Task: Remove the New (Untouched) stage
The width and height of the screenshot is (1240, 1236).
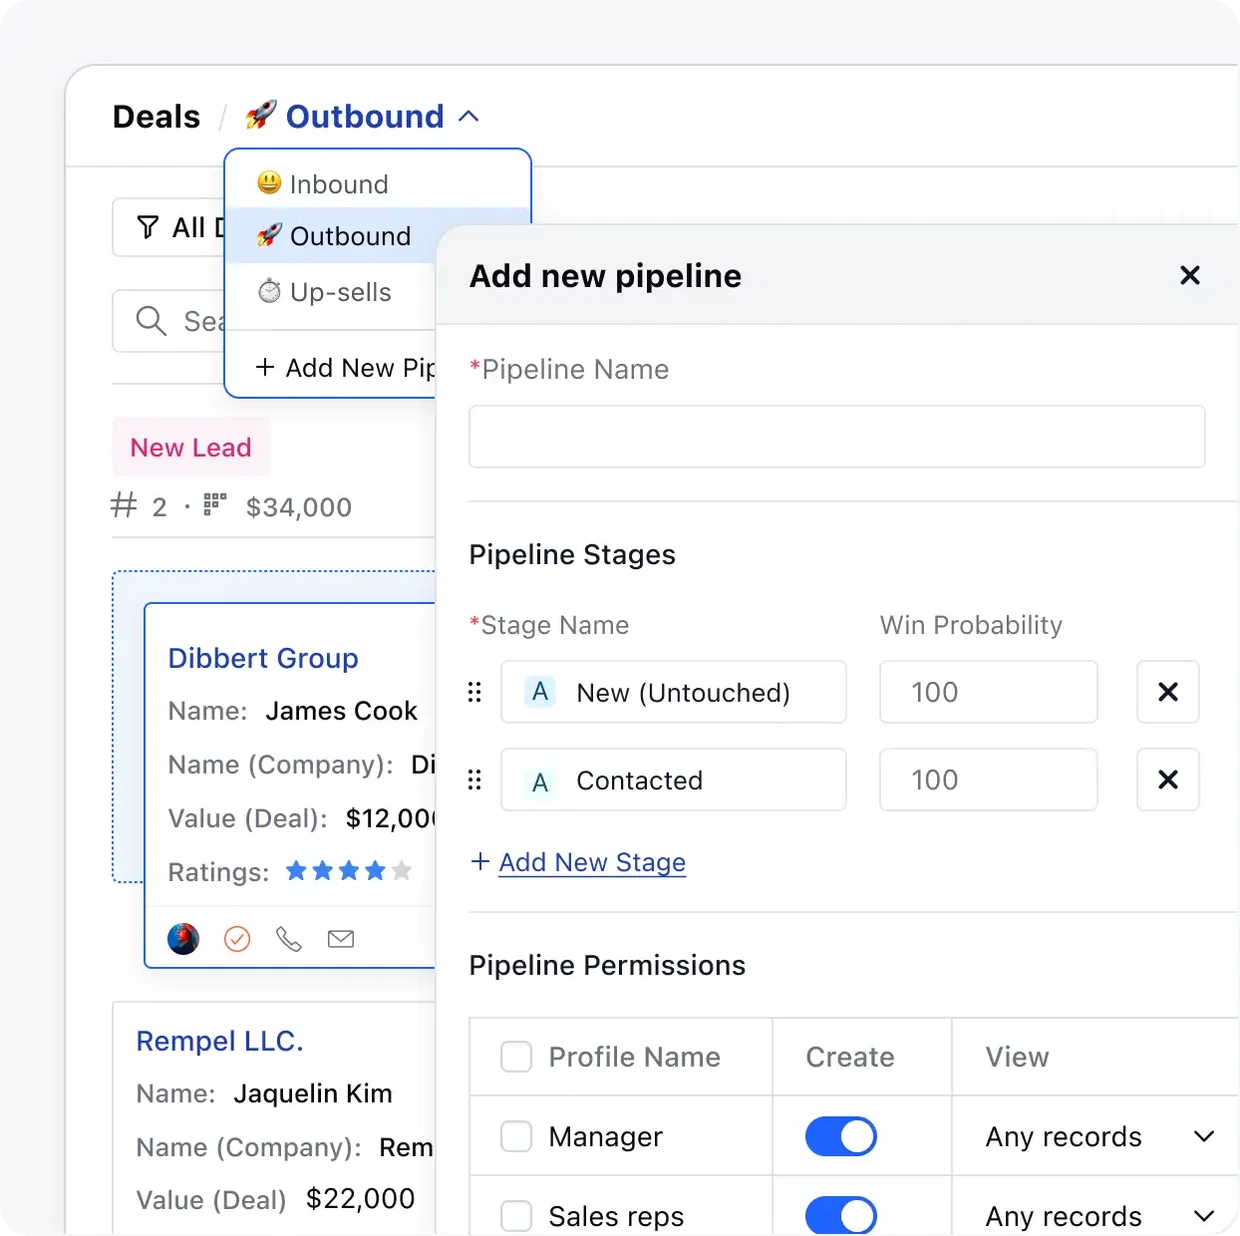Action: 1168,692
